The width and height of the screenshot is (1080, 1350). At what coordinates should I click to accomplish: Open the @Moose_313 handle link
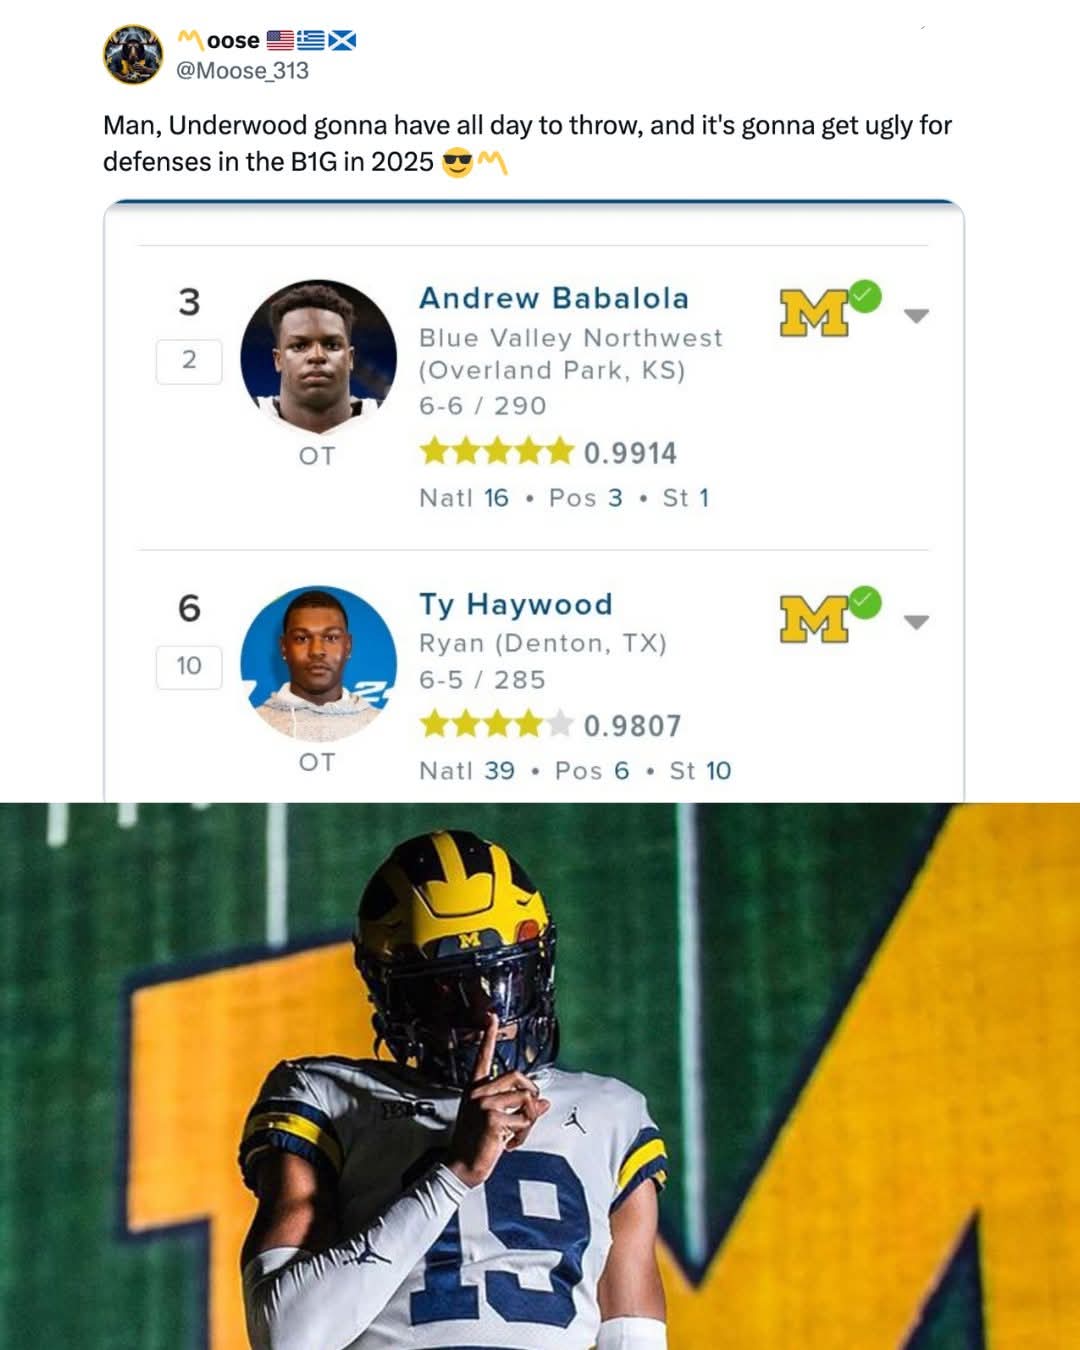tap(242, 71)
